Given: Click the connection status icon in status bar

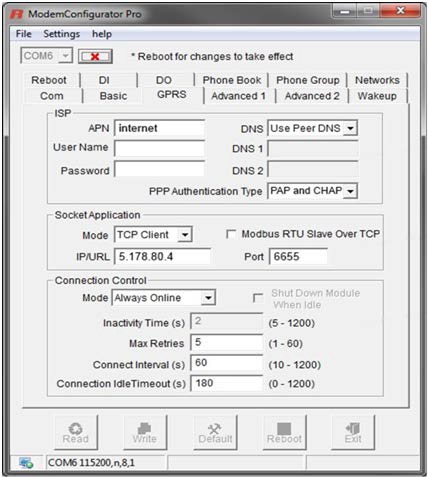Looking at the screenshot, I should 26,463.
